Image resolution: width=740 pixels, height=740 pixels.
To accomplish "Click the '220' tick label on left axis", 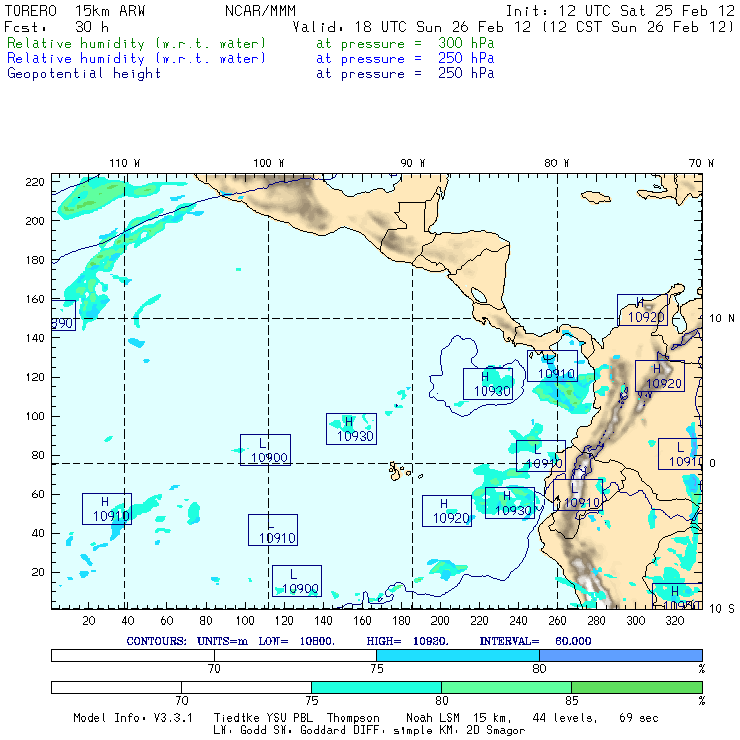I will coord(35,182).
